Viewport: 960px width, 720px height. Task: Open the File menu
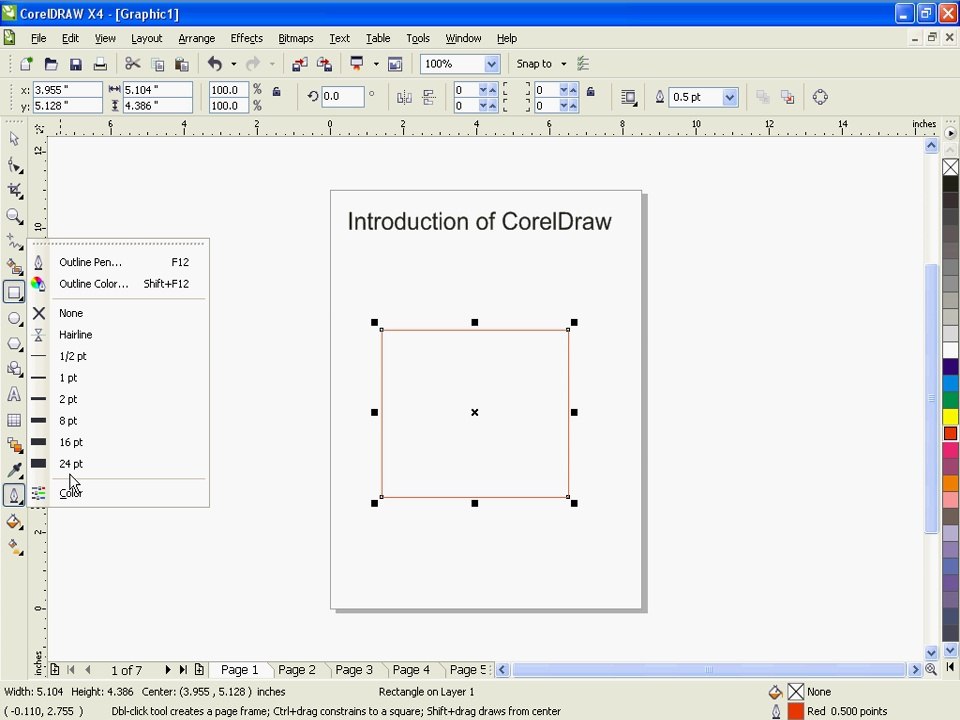[39, 38]
